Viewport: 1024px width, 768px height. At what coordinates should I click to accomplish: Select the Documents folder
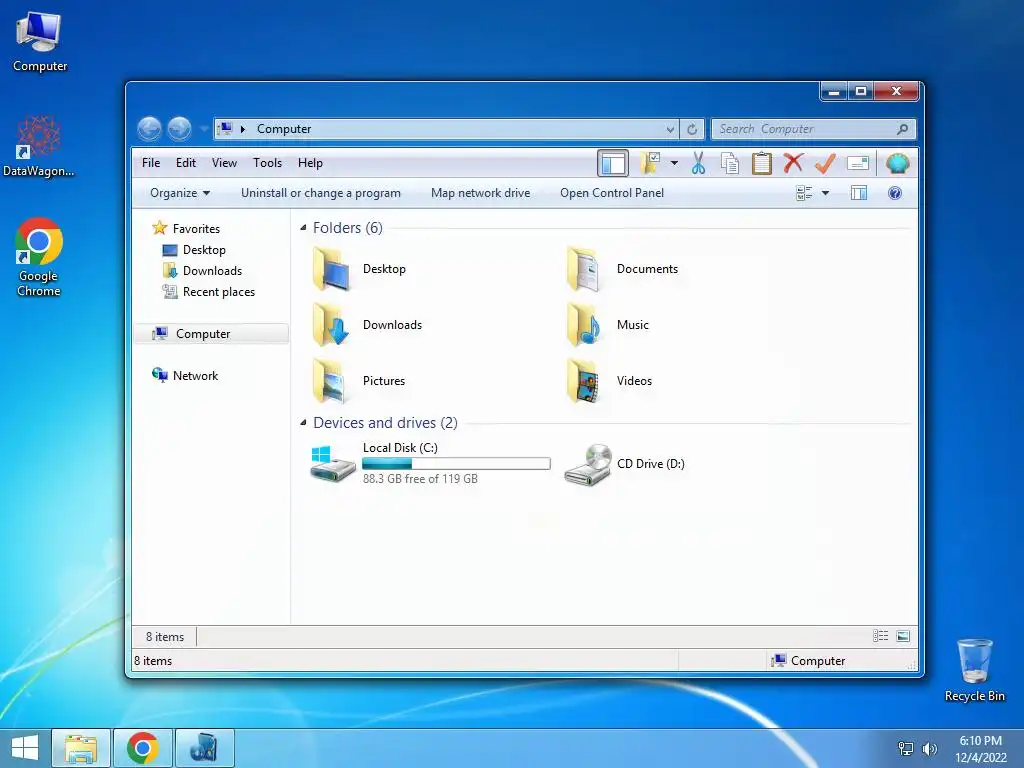[x=622, y=269]
